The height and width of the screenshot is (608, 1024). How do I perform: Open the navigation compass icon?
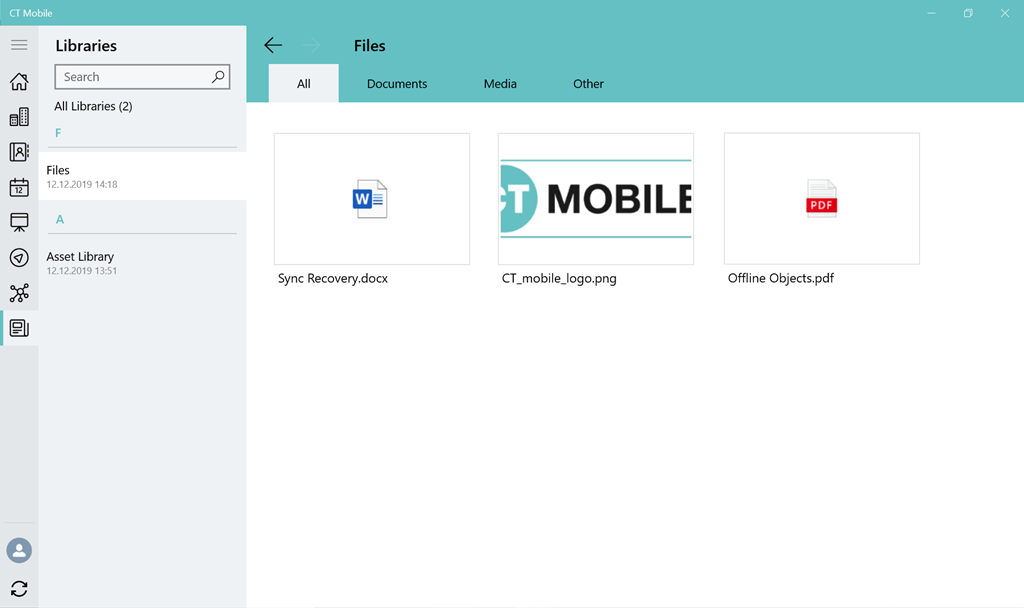click(x=19, y=258)
